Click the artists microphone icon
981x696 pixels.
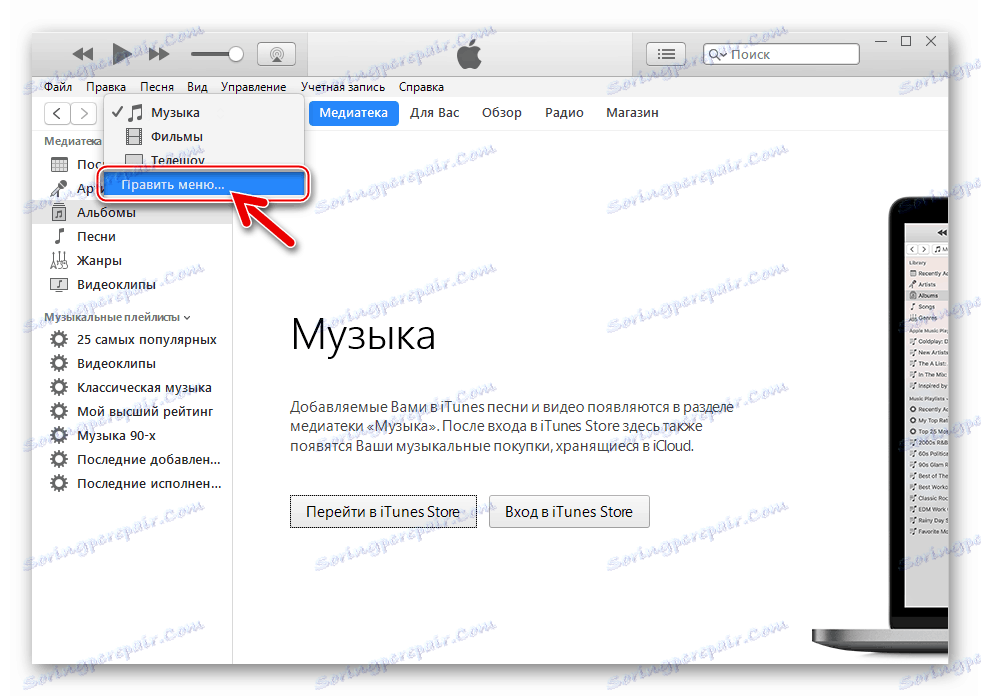click(59, 188)
